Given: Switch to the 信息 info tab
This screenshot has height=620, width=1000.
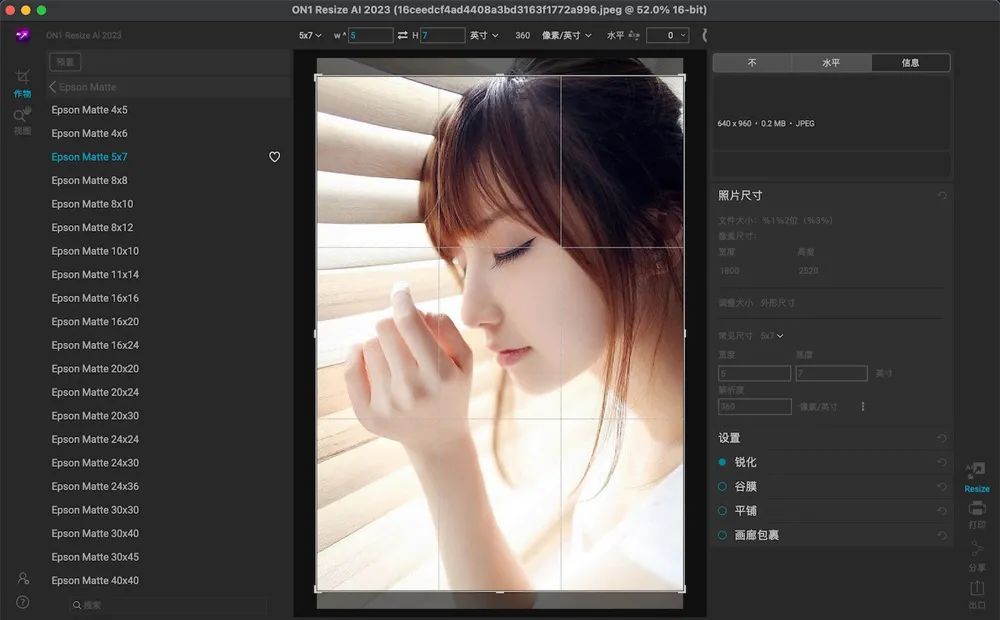Looking at the screenshot, I should tap(910, 63).
